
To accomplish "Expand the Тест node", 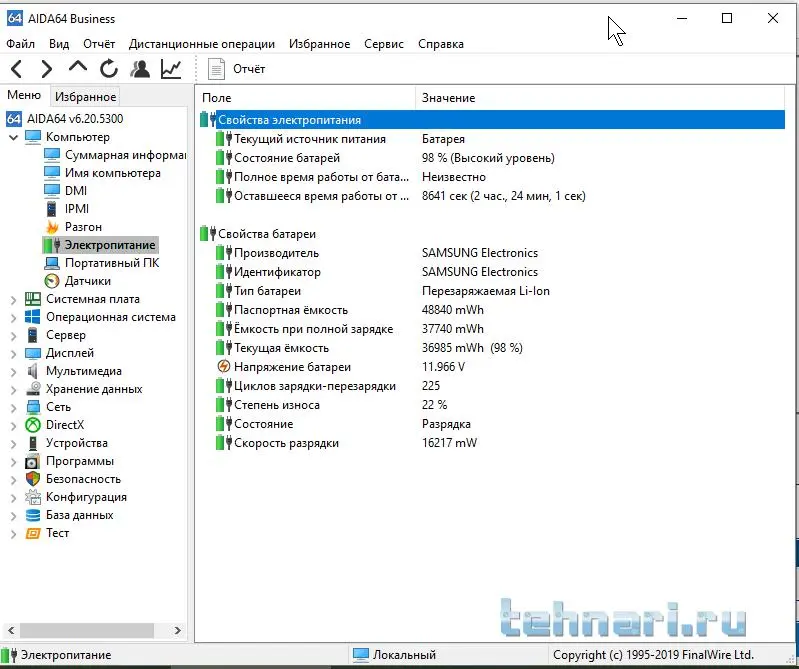I will (13, 533).
